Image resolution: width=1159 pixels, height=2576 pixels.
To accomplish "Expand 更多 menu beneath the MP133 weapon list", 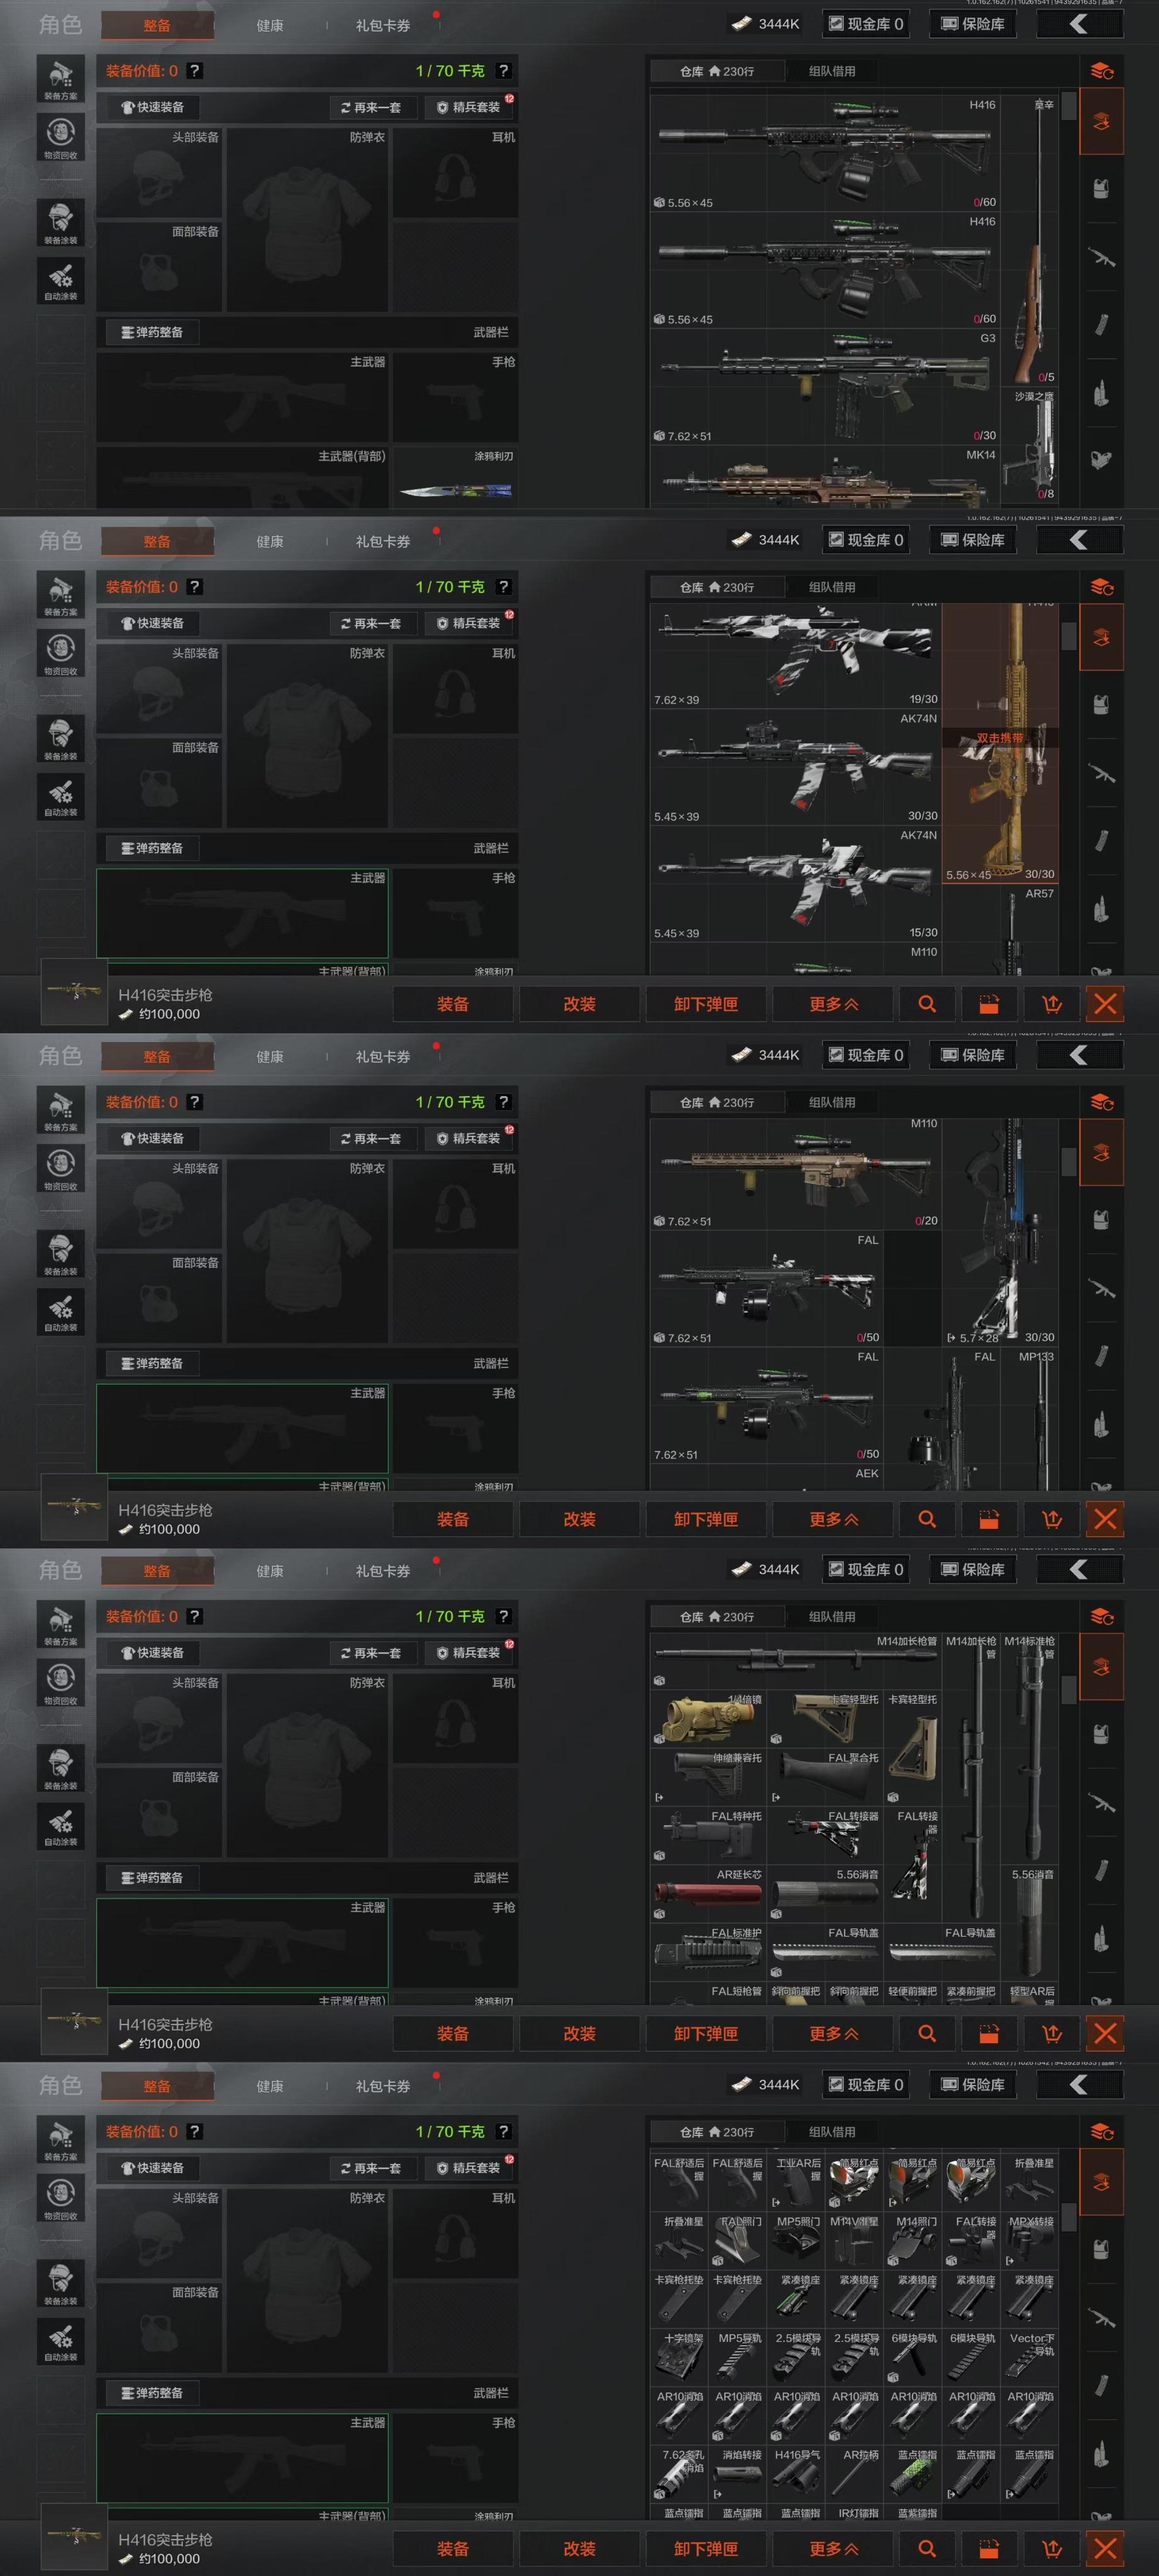I will (x=833, y=1519).
